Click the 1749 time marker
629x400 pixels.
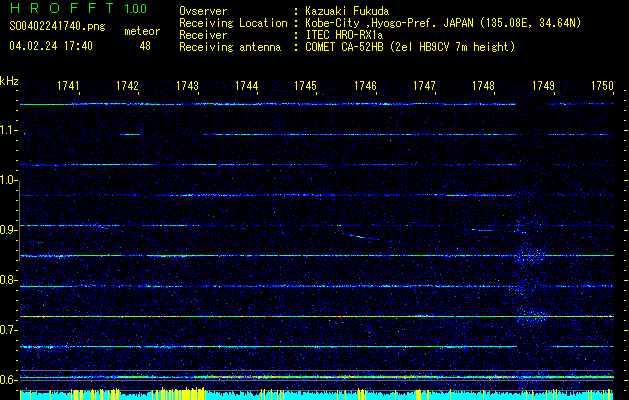pos(543,86)
